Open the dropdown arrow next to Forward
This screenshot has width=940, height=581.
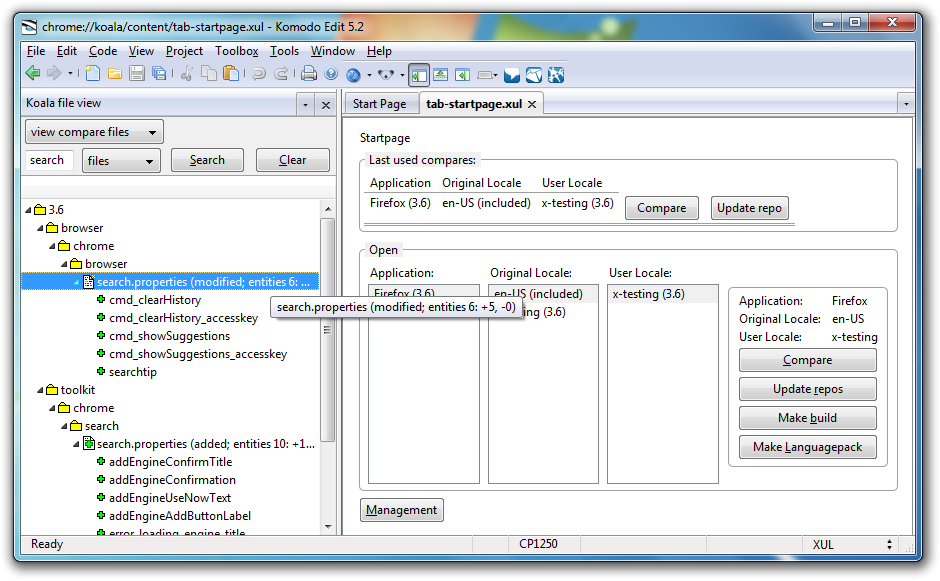70,74
